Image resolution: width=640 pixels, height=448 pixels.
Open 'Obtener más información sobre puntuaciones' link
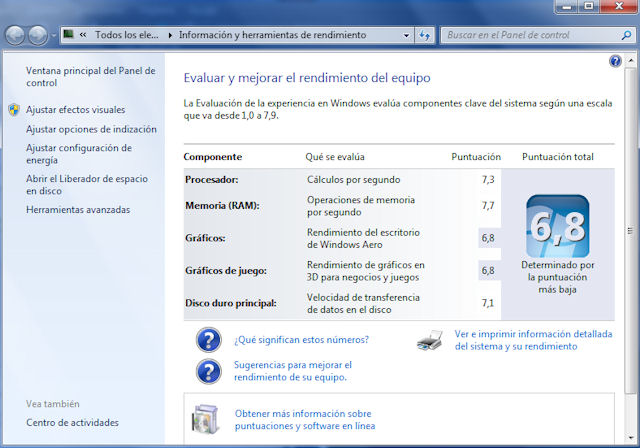(305, 420)
